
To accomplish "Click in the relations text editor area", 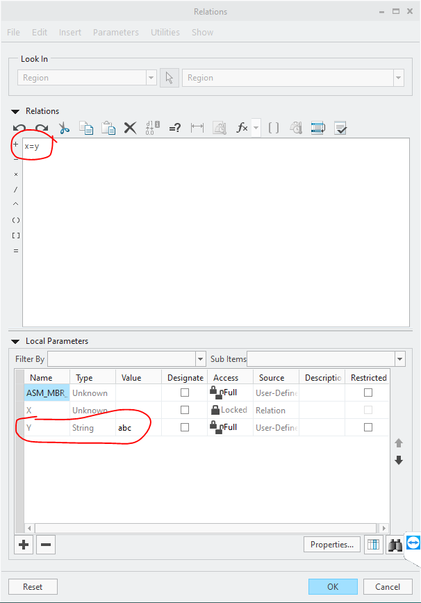I will click(216, 233).
